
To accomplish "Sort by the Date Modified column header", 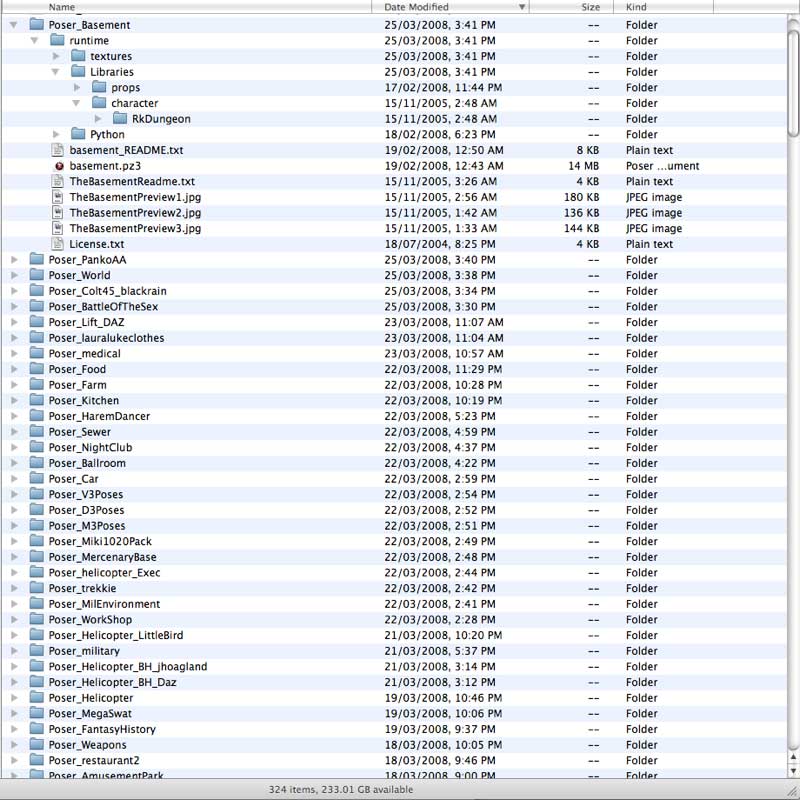I will [x=451, y=7].
